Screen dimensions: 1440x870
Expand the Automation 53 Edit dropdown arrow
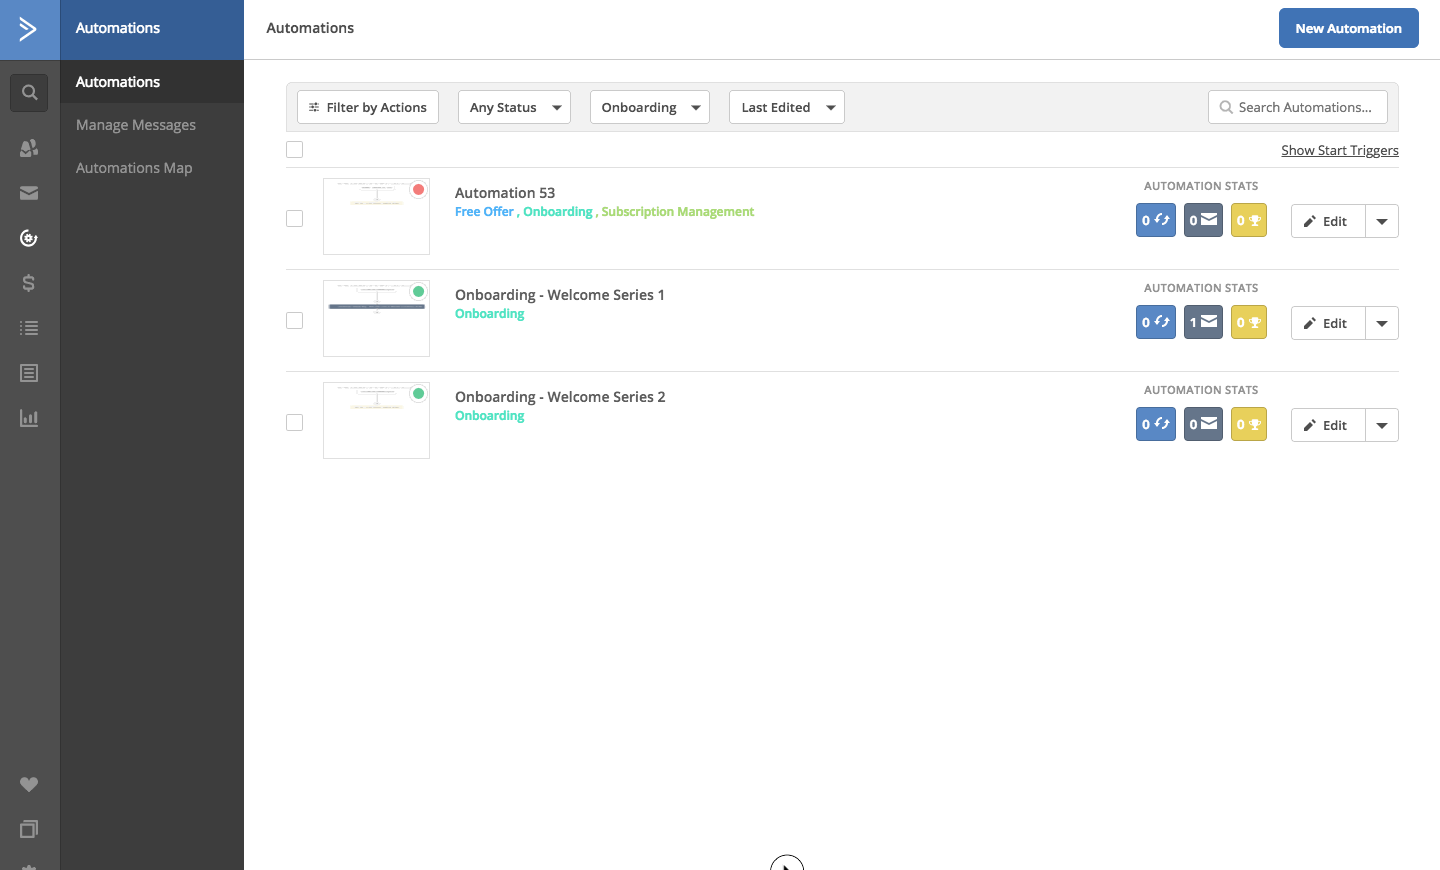(x=1382, y=221)
